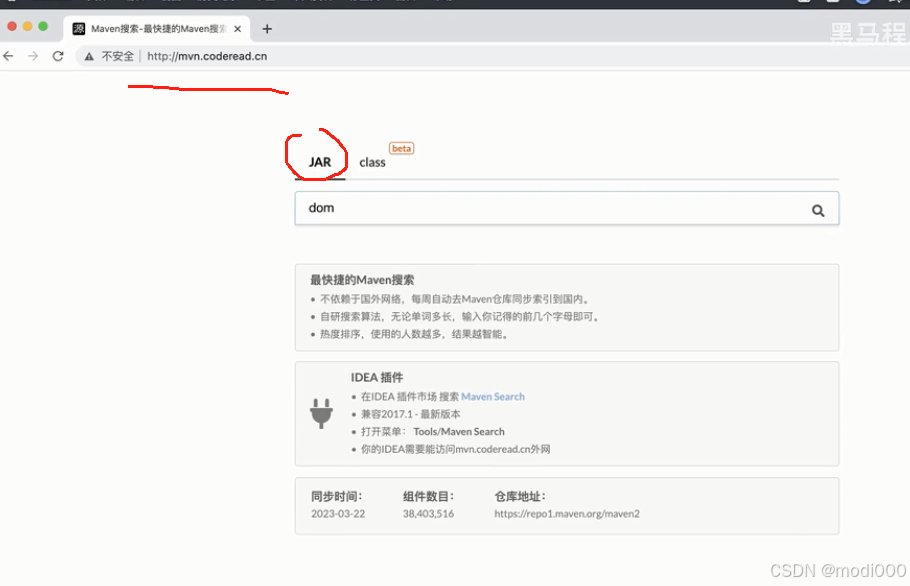Click the IDEA 插件 heading
Screen dimensions: 910x586
(377, 378)
